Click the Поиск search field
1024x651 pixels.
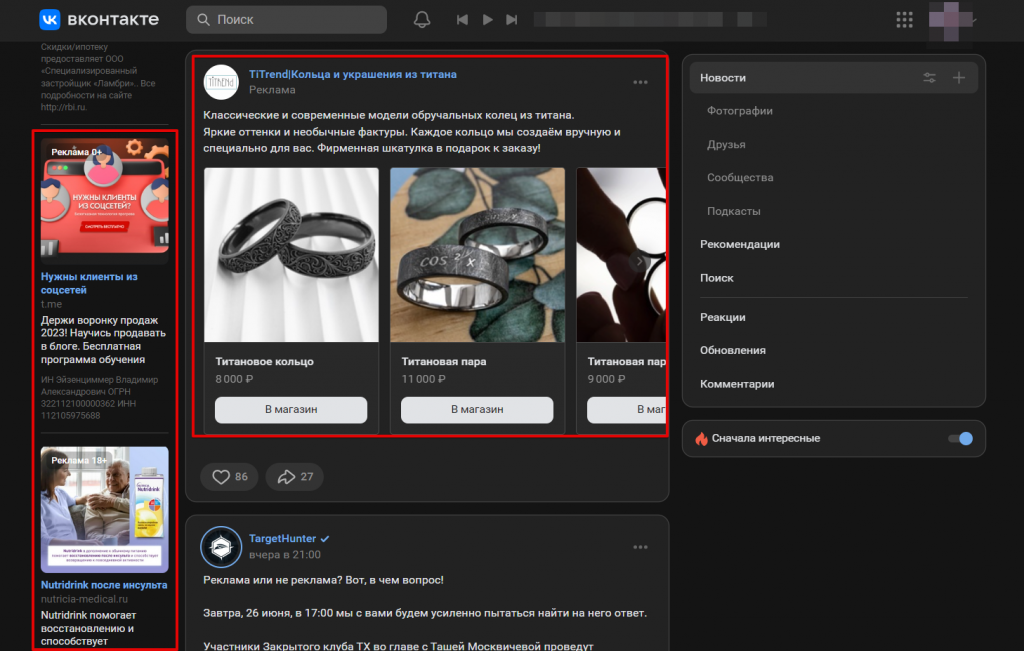[286, 20]
